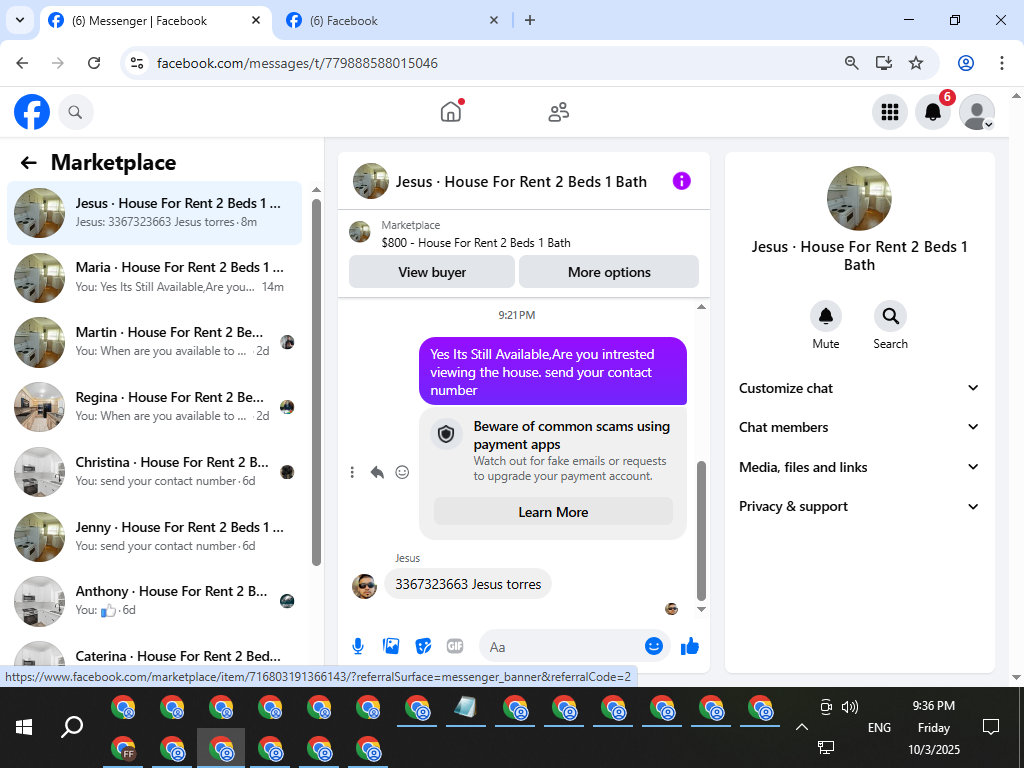Search in conversation magnifier icon
Image resolution: width=1024 pixels, height=768 pixels.
click(x=890, y=317)
